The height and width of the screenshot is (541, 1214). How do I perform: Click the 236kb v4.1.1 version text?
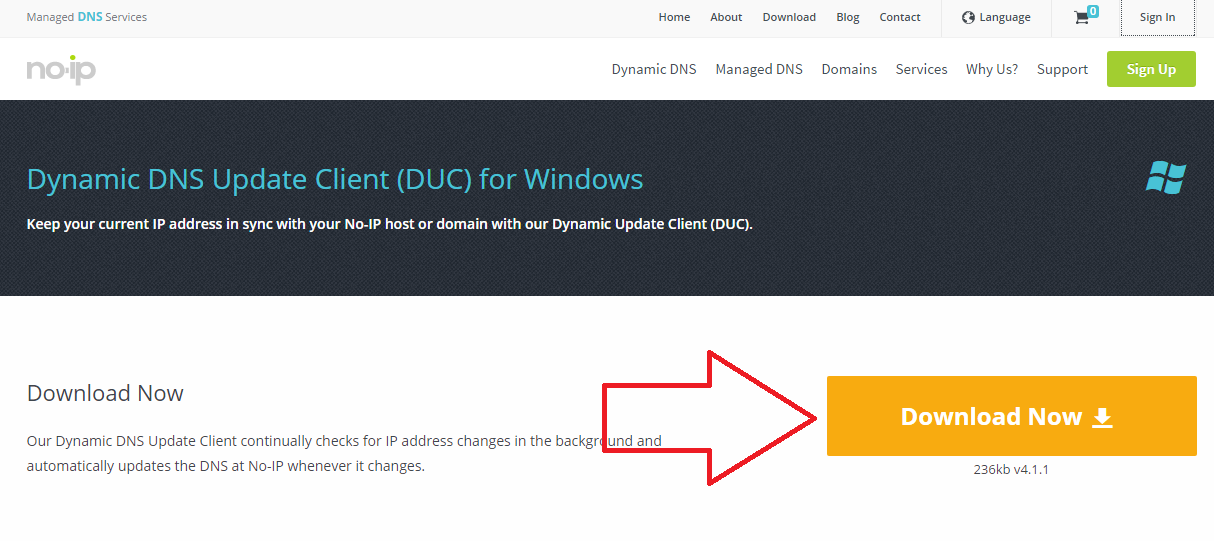pyautogui.click(x=1011, y=469)
